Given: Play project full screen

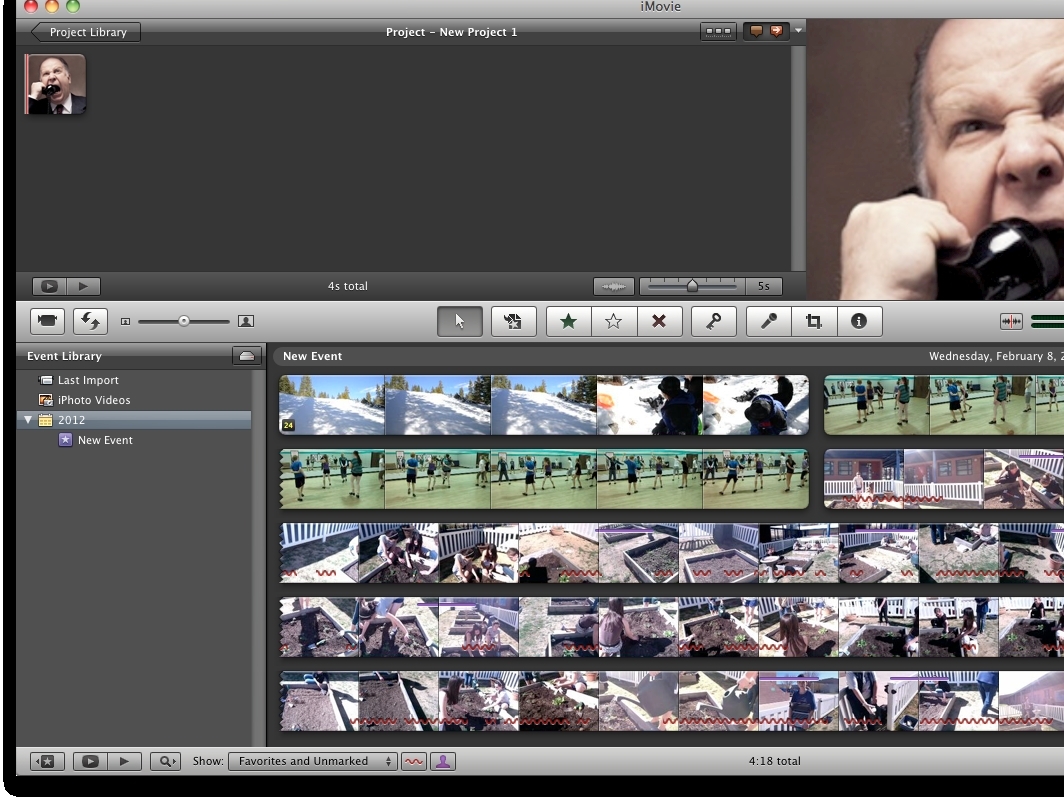Looking at the screenshot, I should [49, 286].
